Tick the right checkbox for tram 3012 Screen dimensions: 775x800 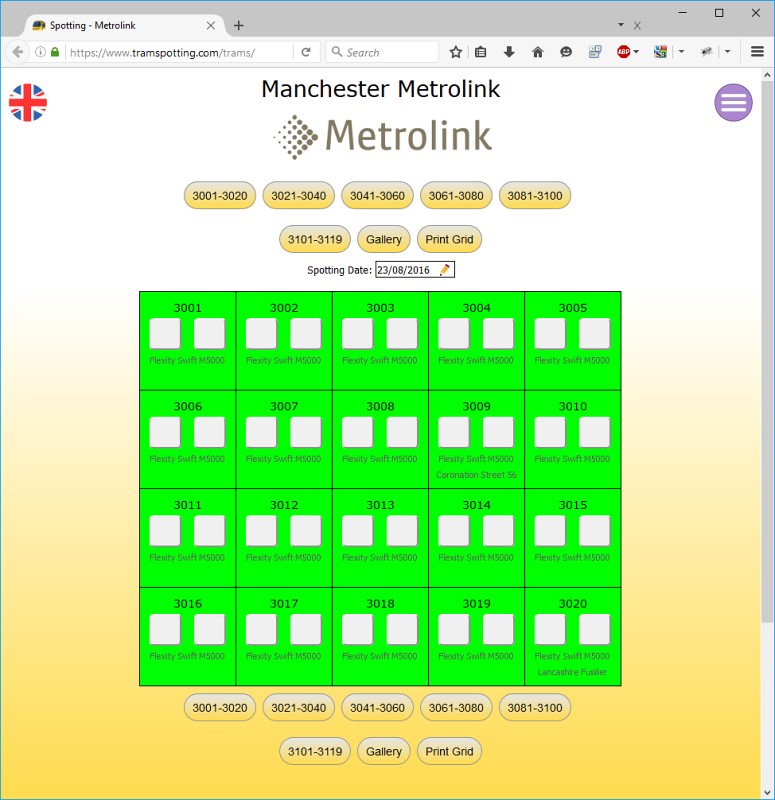click(x=306, y=531)
